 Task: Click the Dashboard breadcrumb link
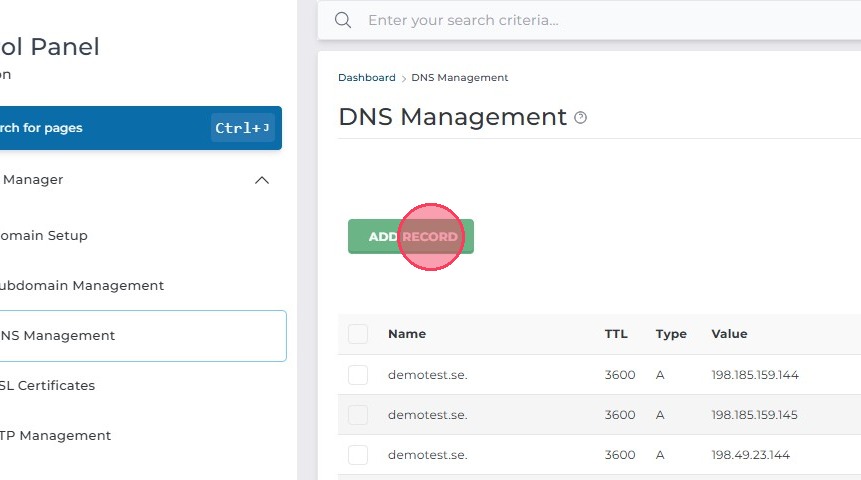(x=366, y=78)
